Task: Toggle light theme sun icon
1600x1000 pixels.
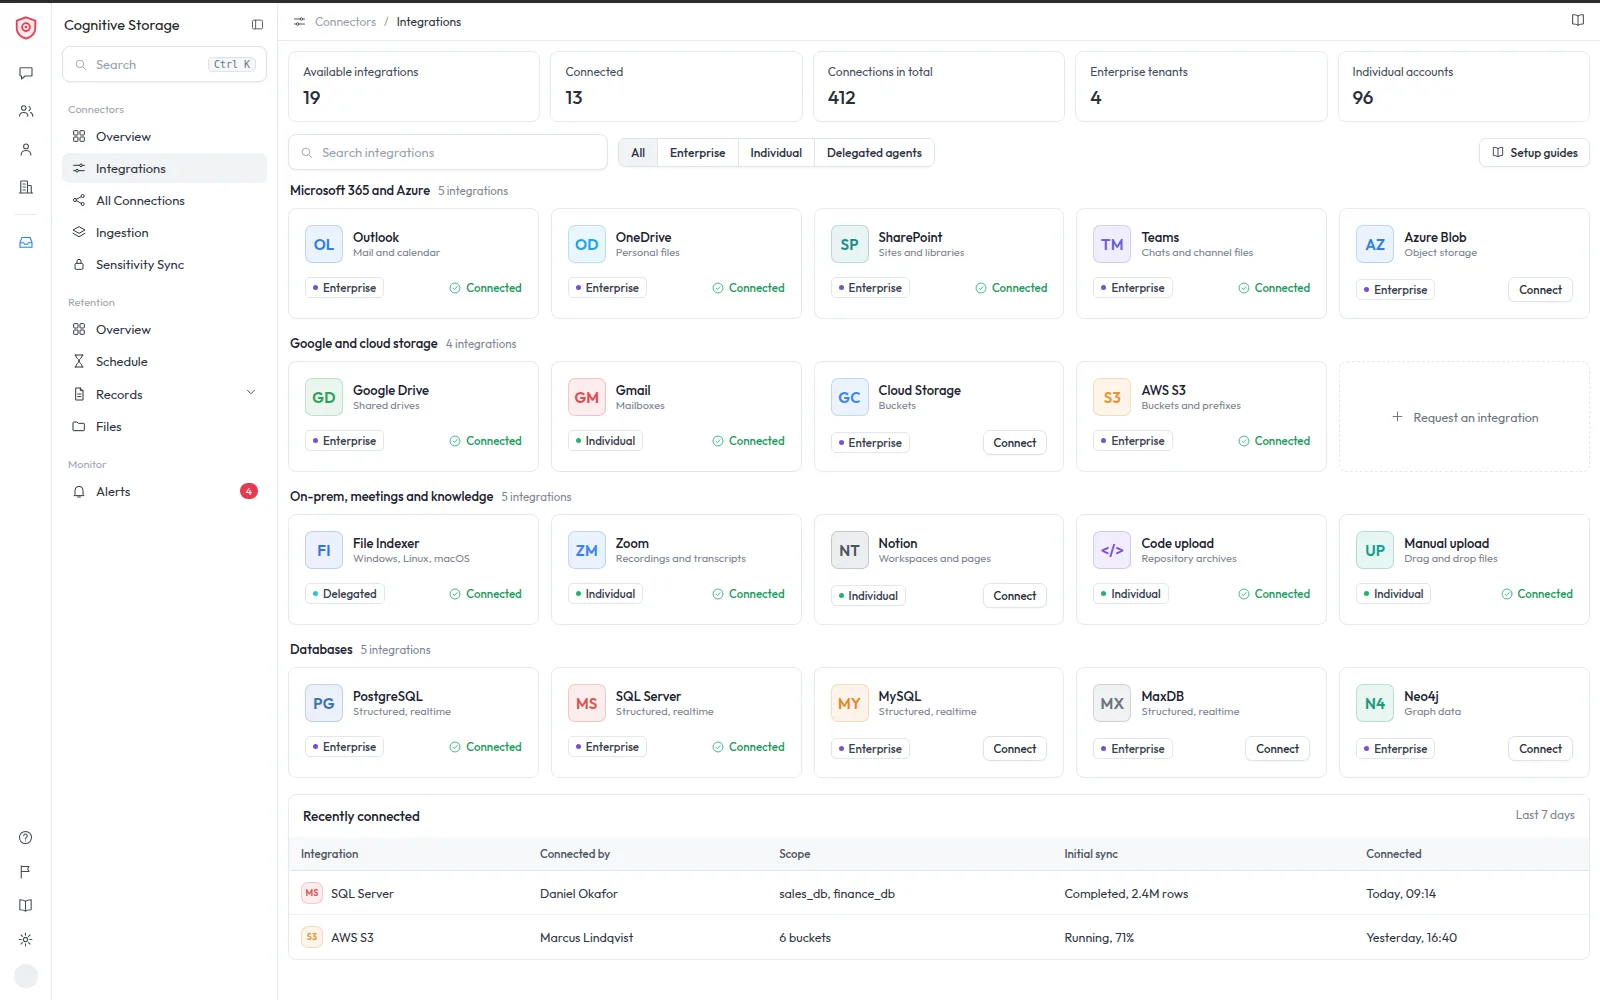Action: click(26, 940)
